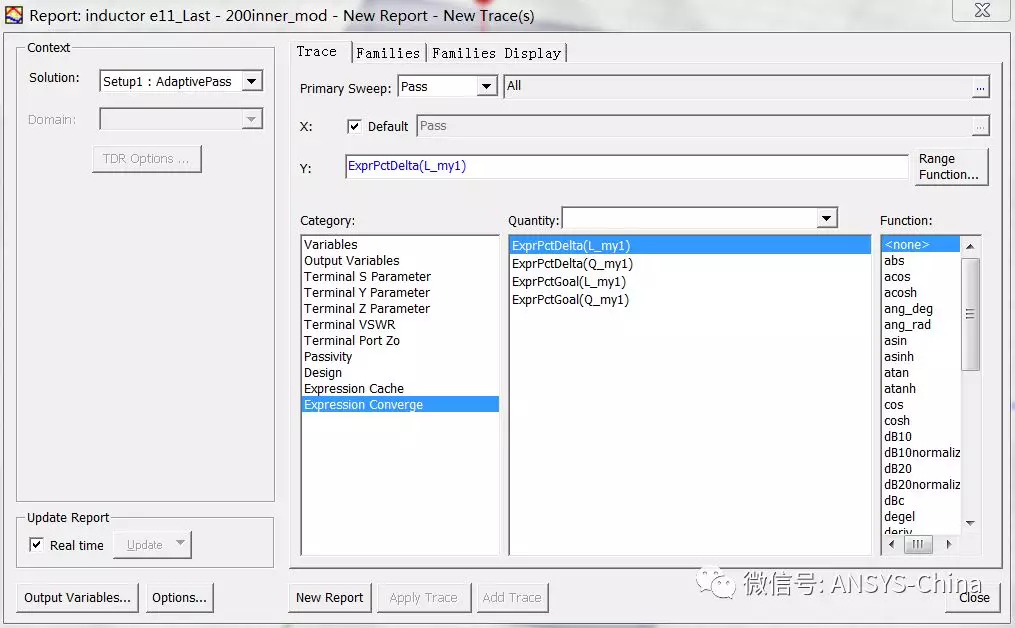Click the function list vertical scrollbar thumb
The width and height of the screenshot is (1015, 628).
[x=970, y=315]
